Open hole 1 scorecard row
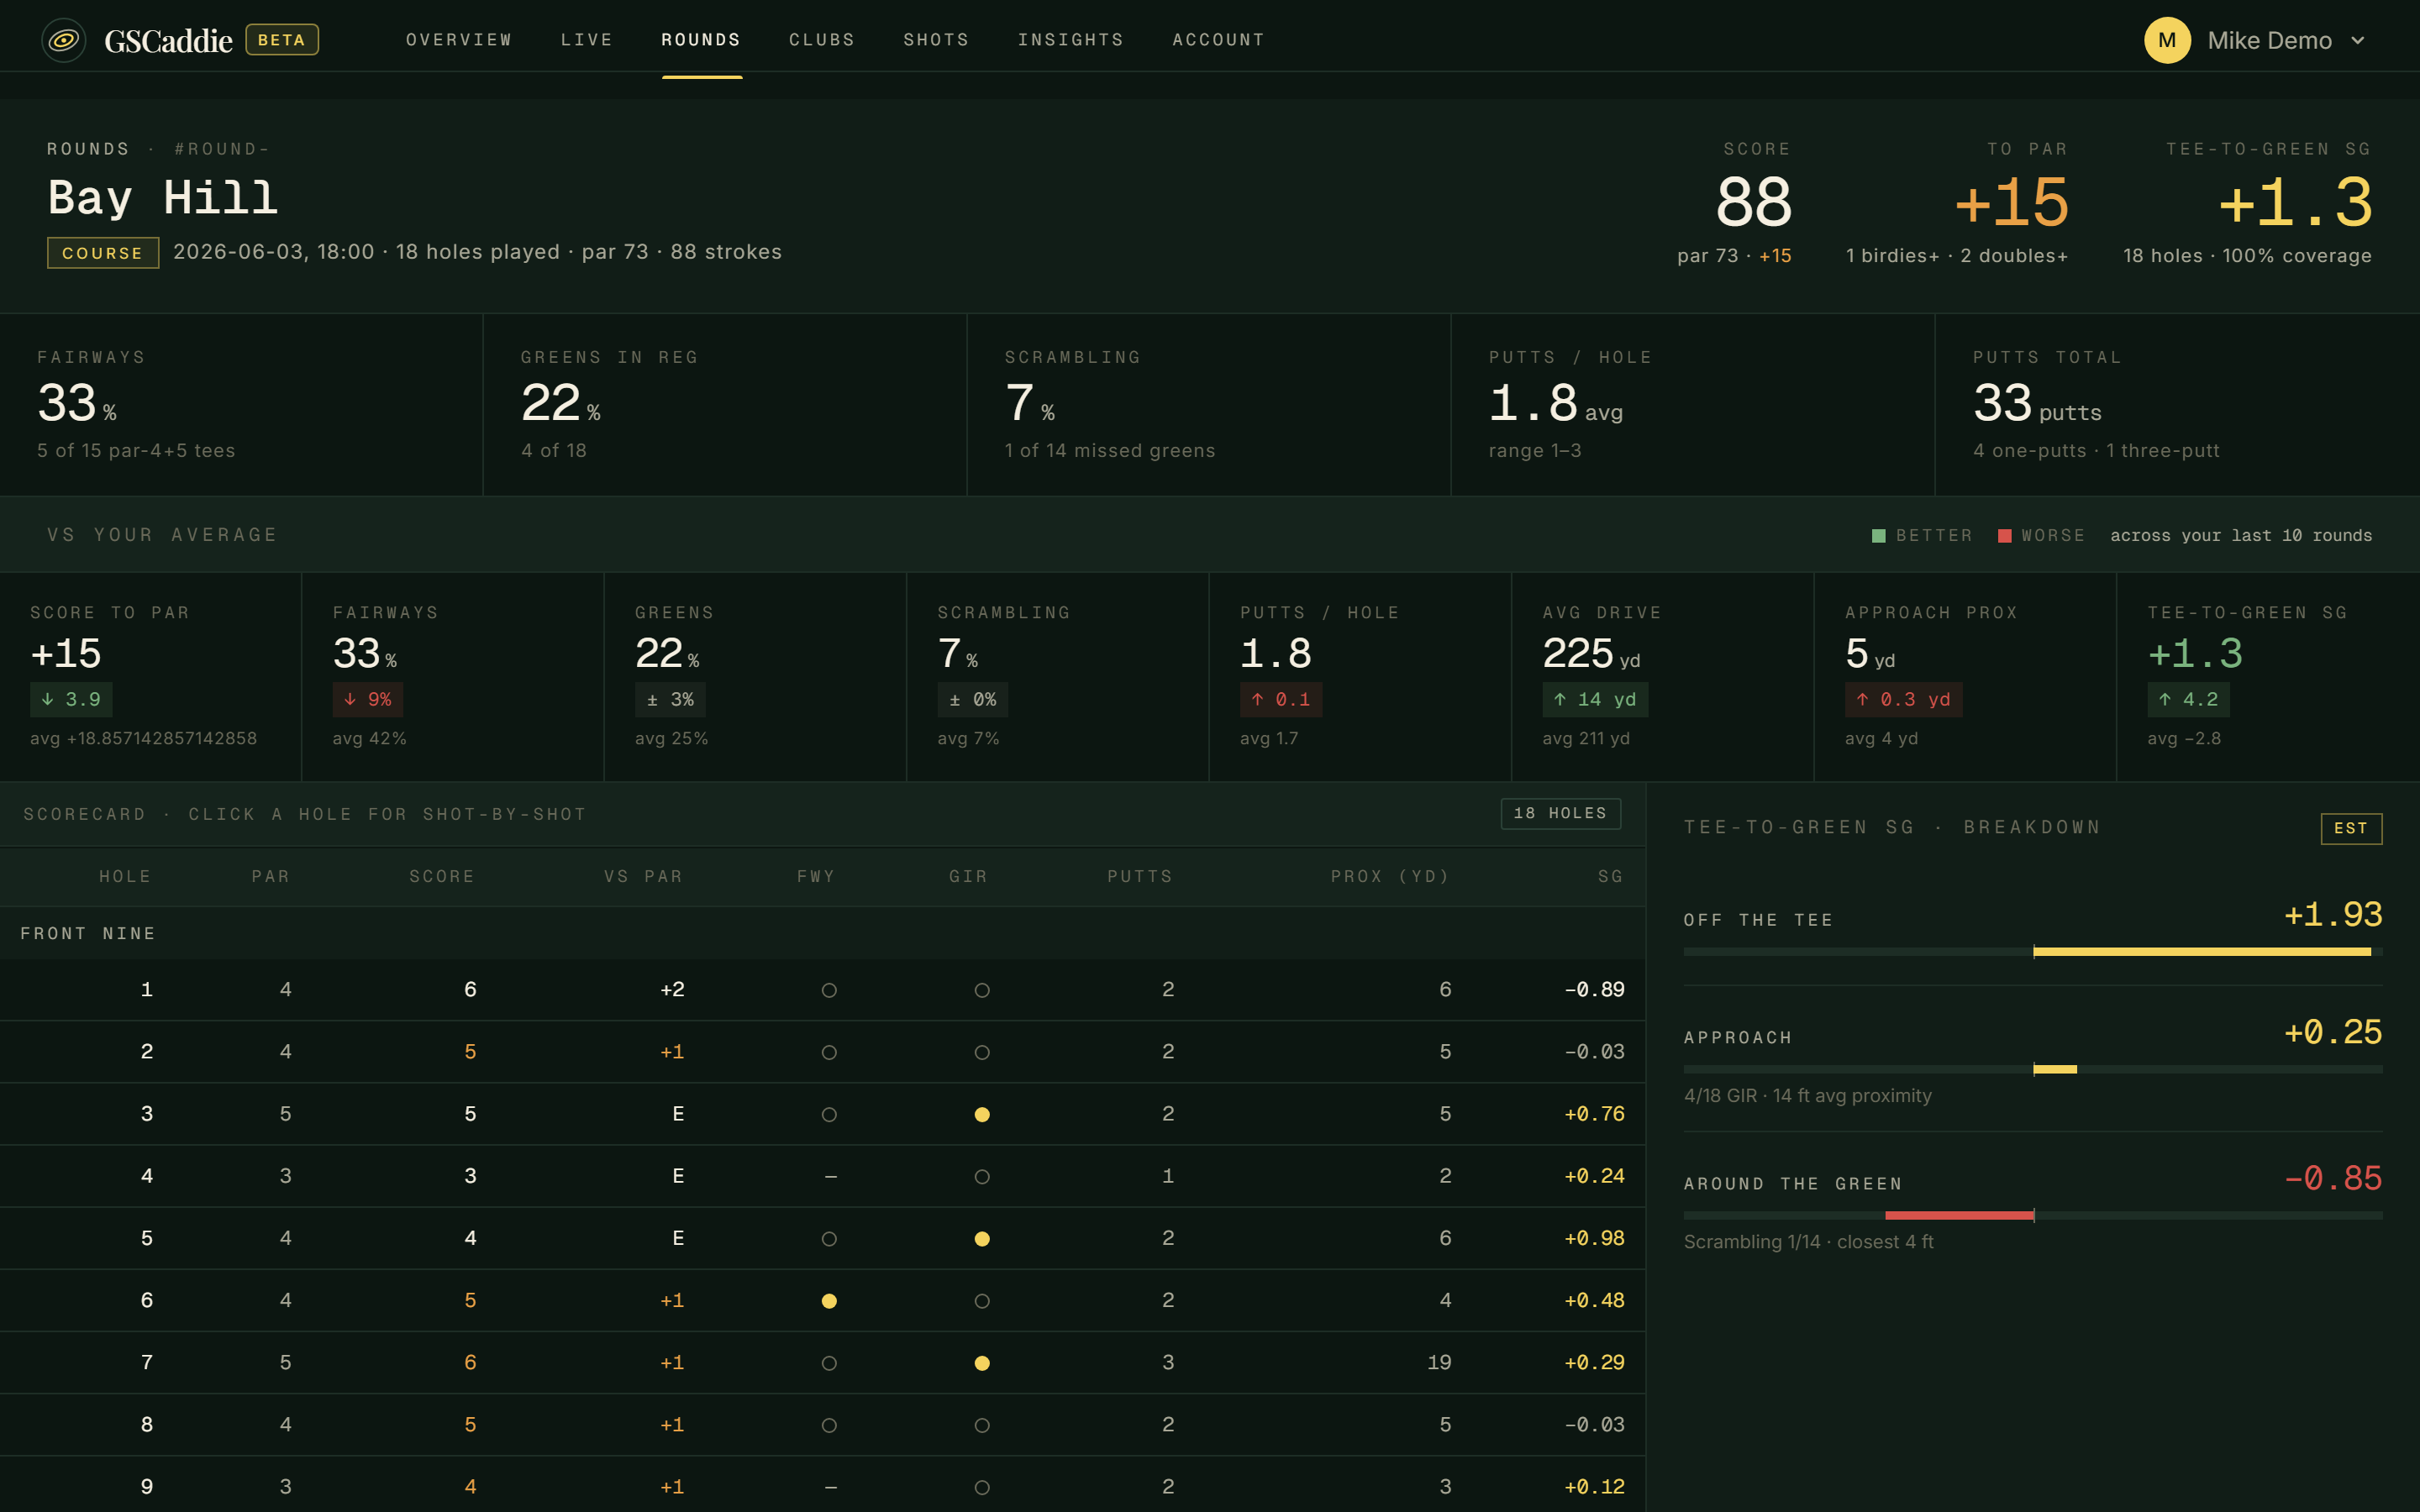2420x1512 pixels. click(822, 990)
